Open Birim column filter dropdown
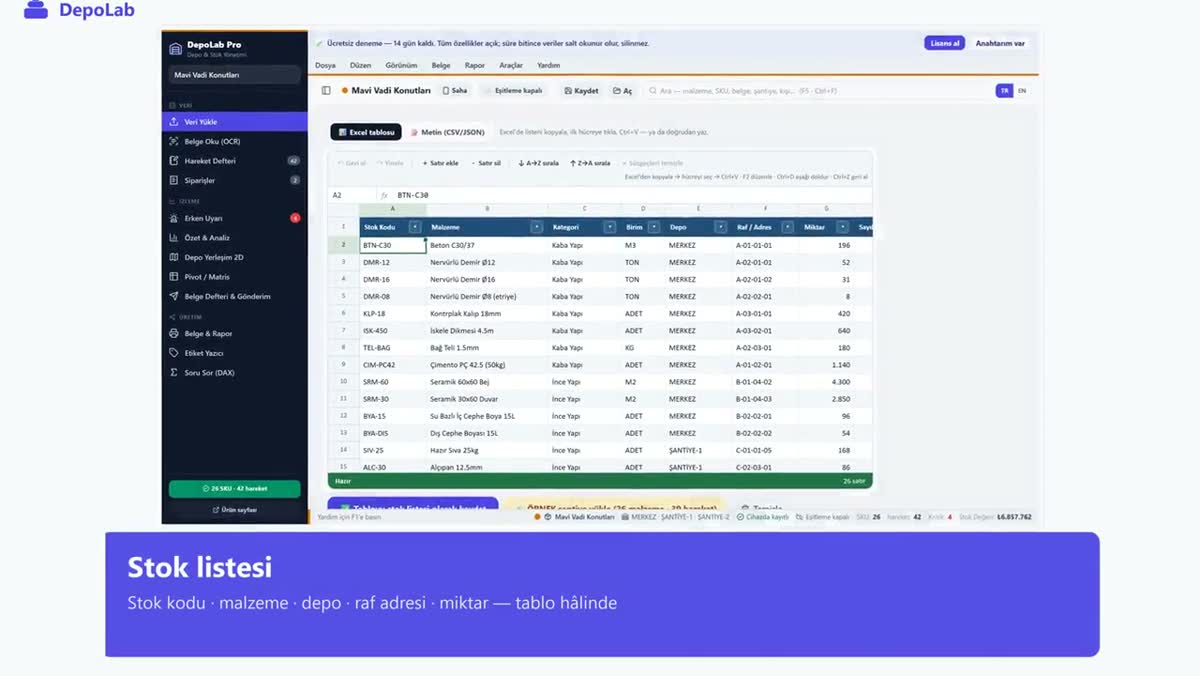The height and width of the screenshot is (676, 1200). click(x=654, y=227)
